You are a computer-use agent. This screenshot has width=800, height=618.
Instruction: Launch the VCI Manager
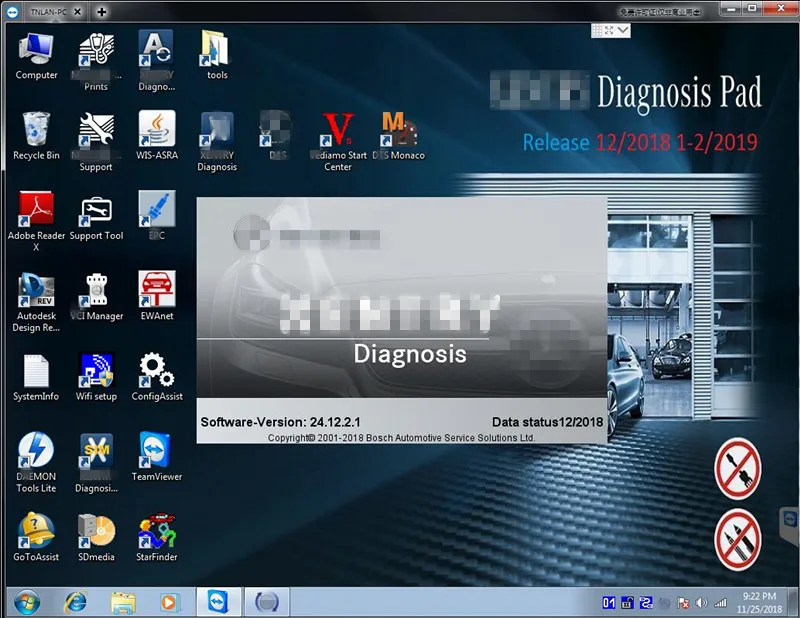point(96,290)
